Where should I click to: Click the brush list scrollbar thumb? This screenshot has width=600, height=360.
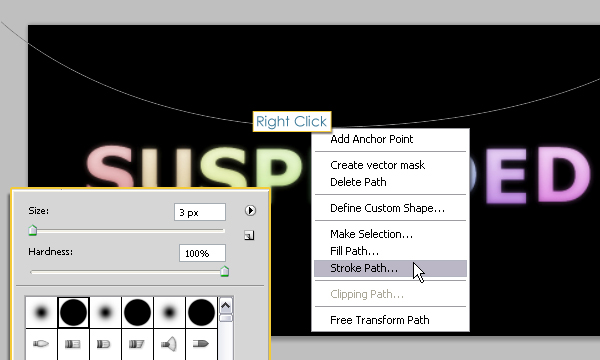click(x=226, y=318)
